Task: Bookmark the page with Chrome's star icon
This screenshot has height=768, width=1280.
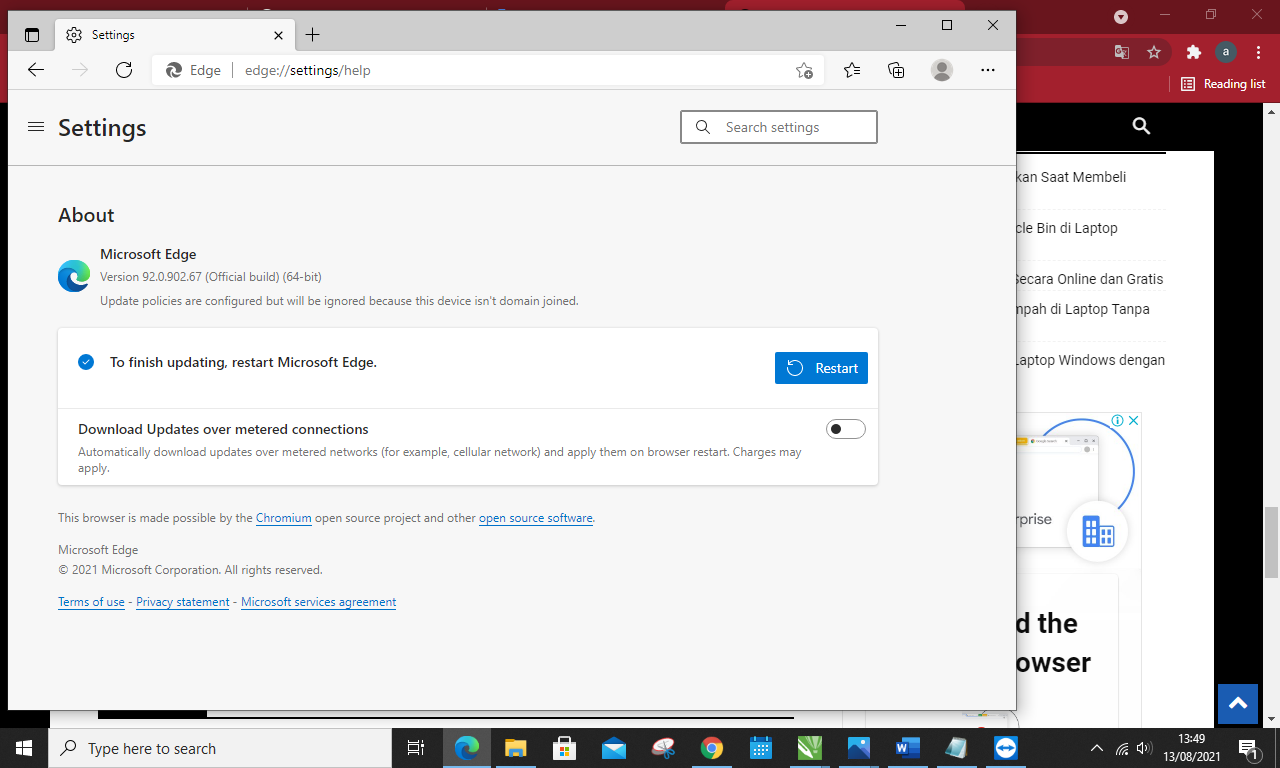Action: click(x=1154, y=52)
